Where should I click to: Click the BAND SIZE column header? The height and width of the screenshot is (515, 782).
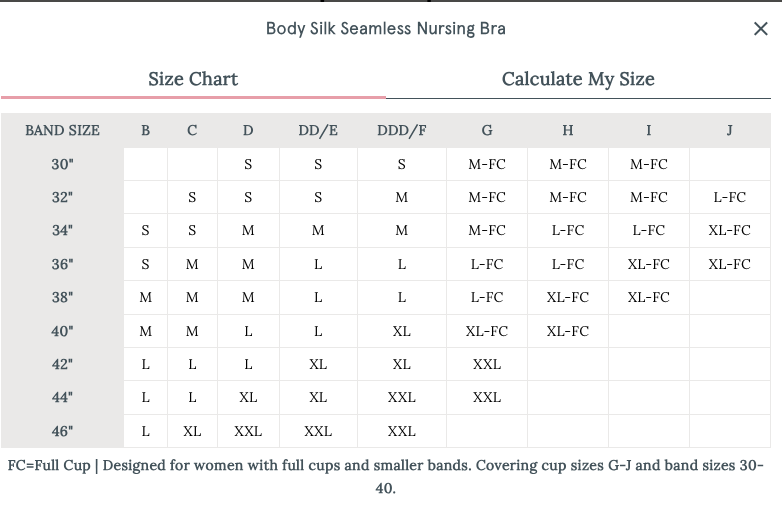pyautogui.click(x=62, y=130)
